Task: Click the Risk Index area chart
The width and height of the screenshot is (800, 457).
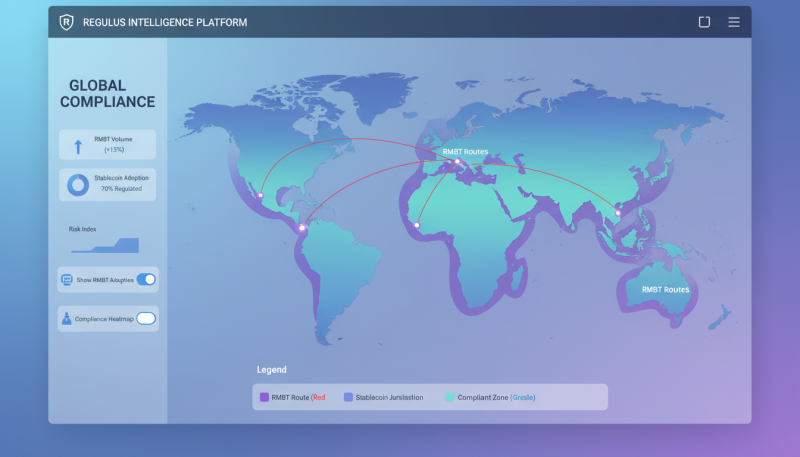Action: click(x=118, y=244)
